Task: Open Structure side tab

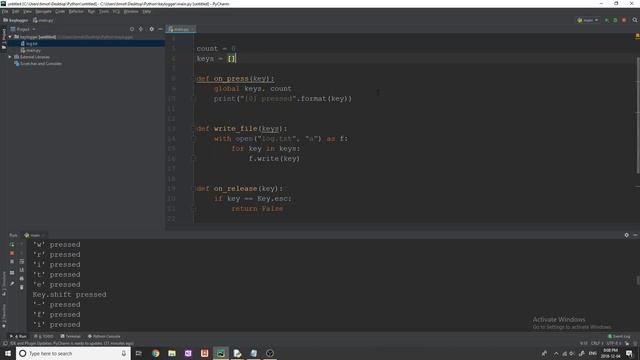Action: point(4,283)
